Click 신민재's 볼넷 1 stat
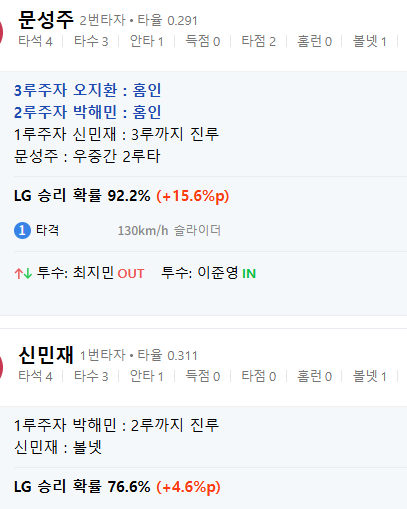Viewport: 407px width, 509px height. (x=370, y=376)
